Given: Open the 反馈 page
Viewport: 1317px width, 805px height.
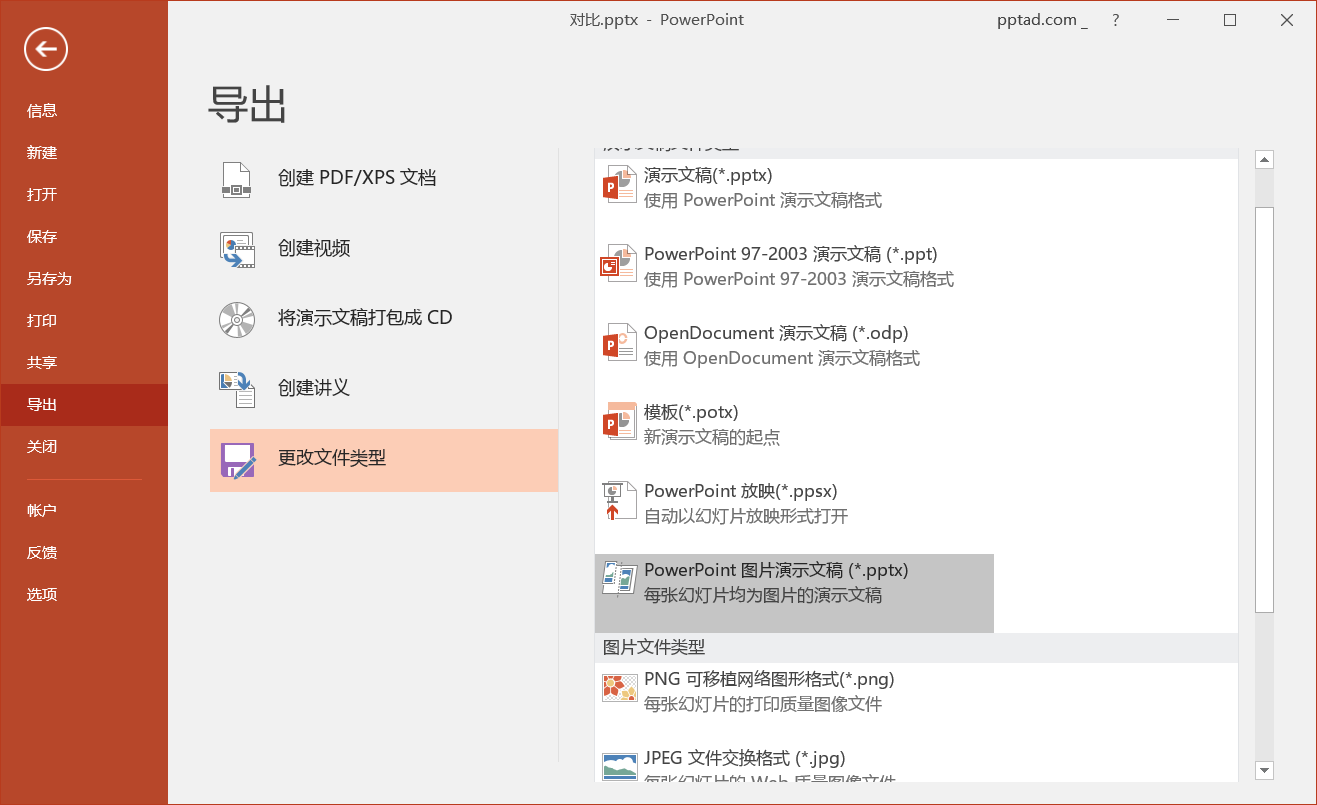Looking at the screenshot, I should 84,553.
